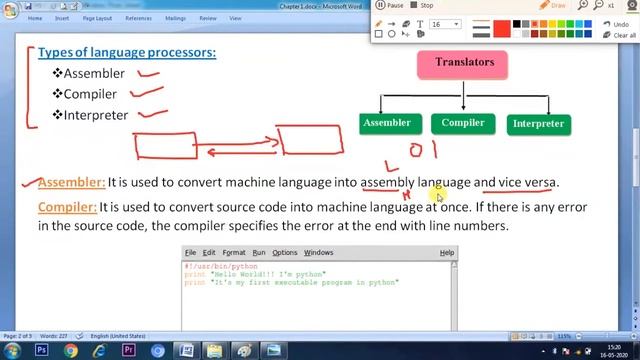Viewport: 640px width, 360px height.
Task: Select the stamp tool beside pointer tool
Action: click(421, 34)
